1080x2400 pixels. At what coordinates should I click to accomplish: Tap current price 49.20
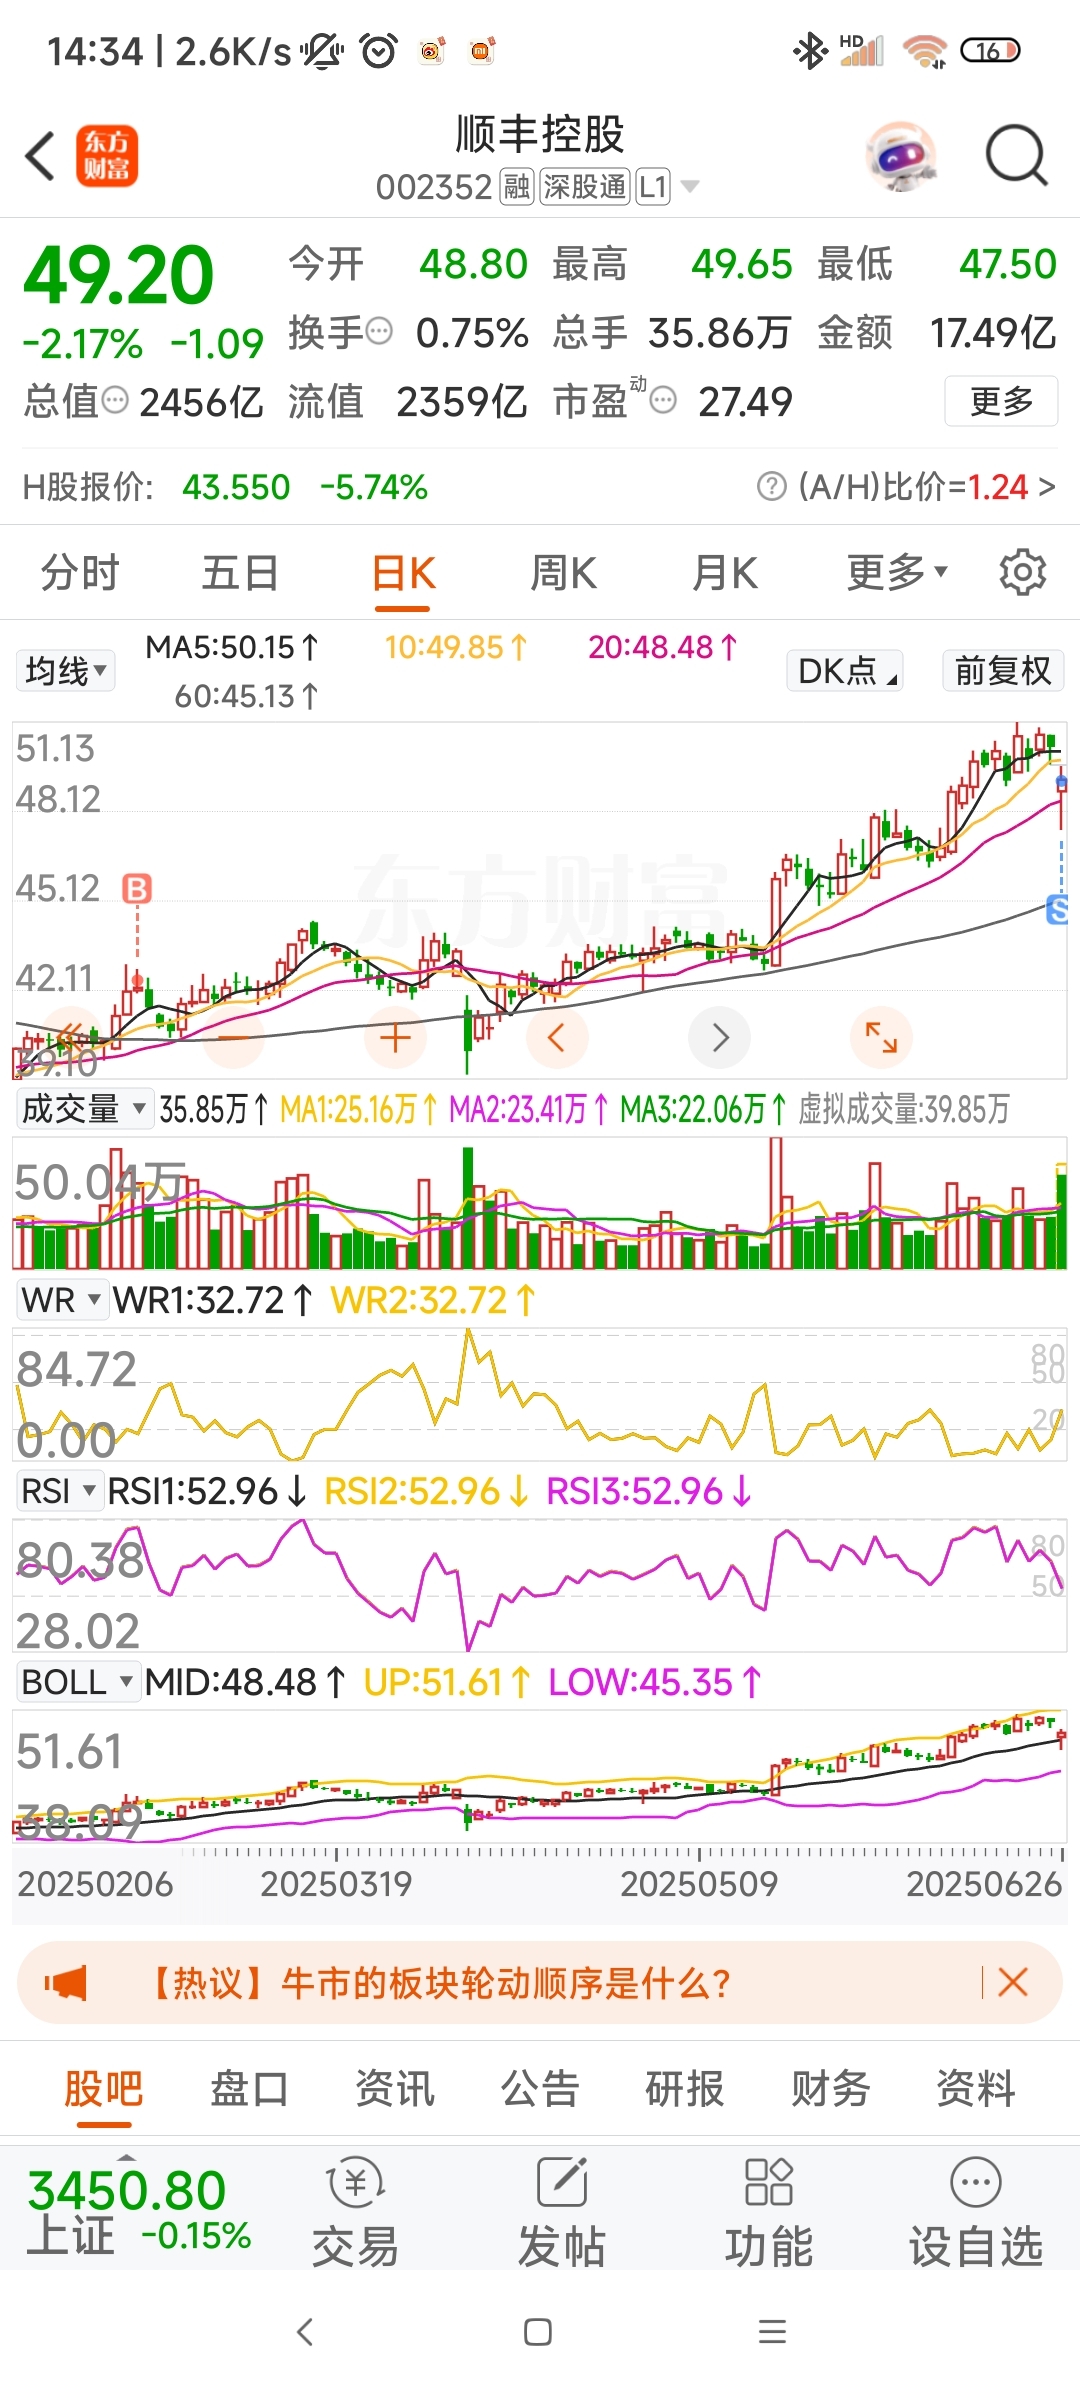(x=118, y=275)
